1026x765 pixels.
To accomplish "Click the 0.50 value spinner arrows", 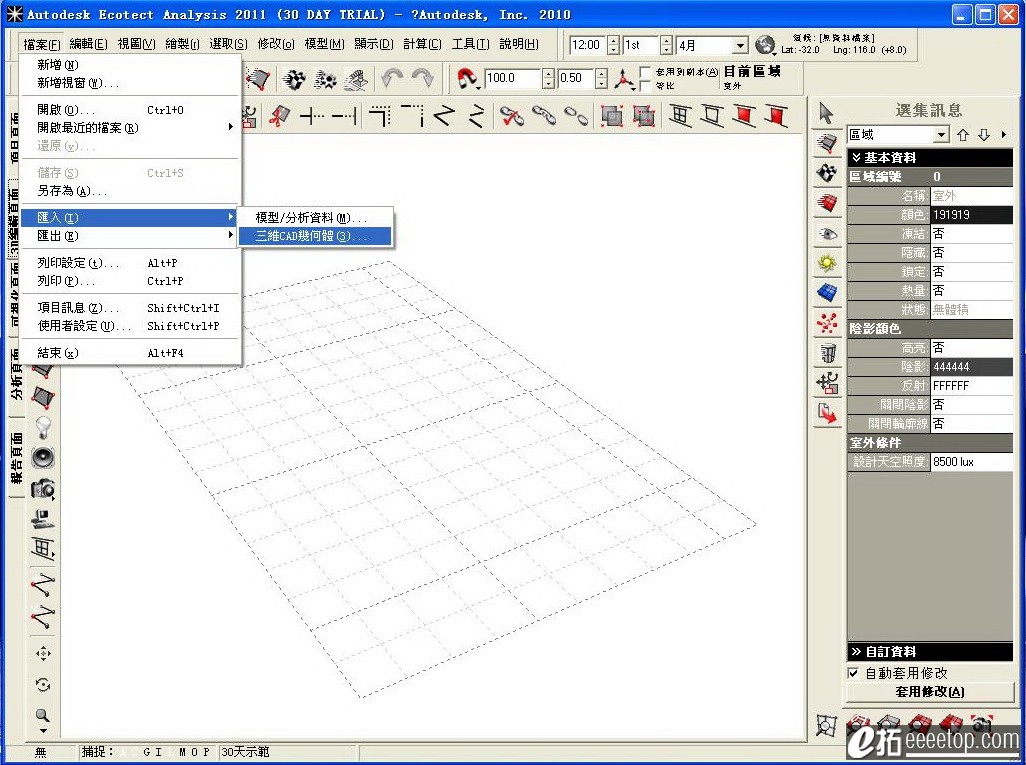I will (601, 79).
